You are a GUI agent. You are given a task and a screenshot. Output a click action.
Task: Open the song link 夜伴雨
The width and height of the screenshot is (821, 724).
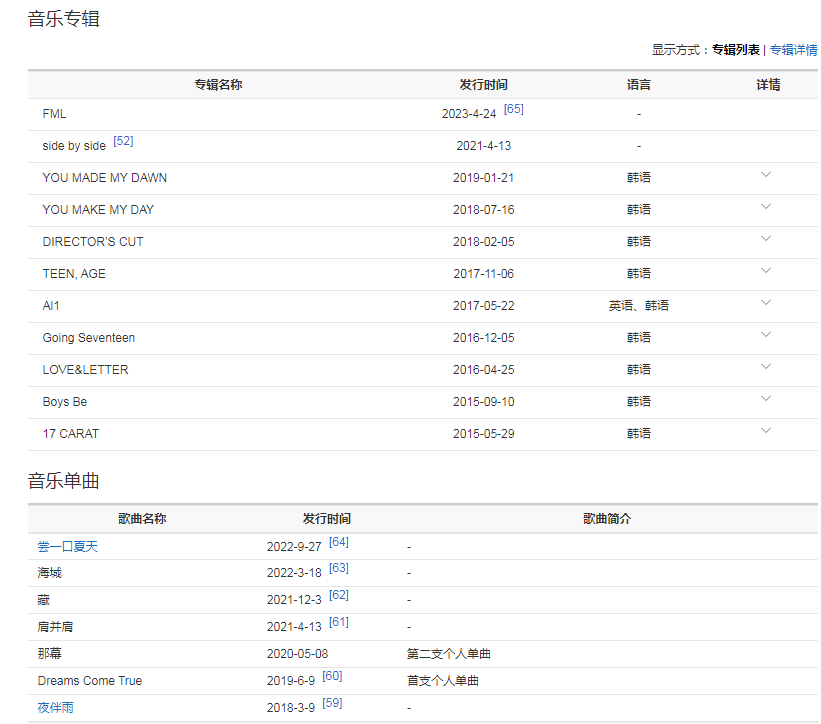pos(56,708)
